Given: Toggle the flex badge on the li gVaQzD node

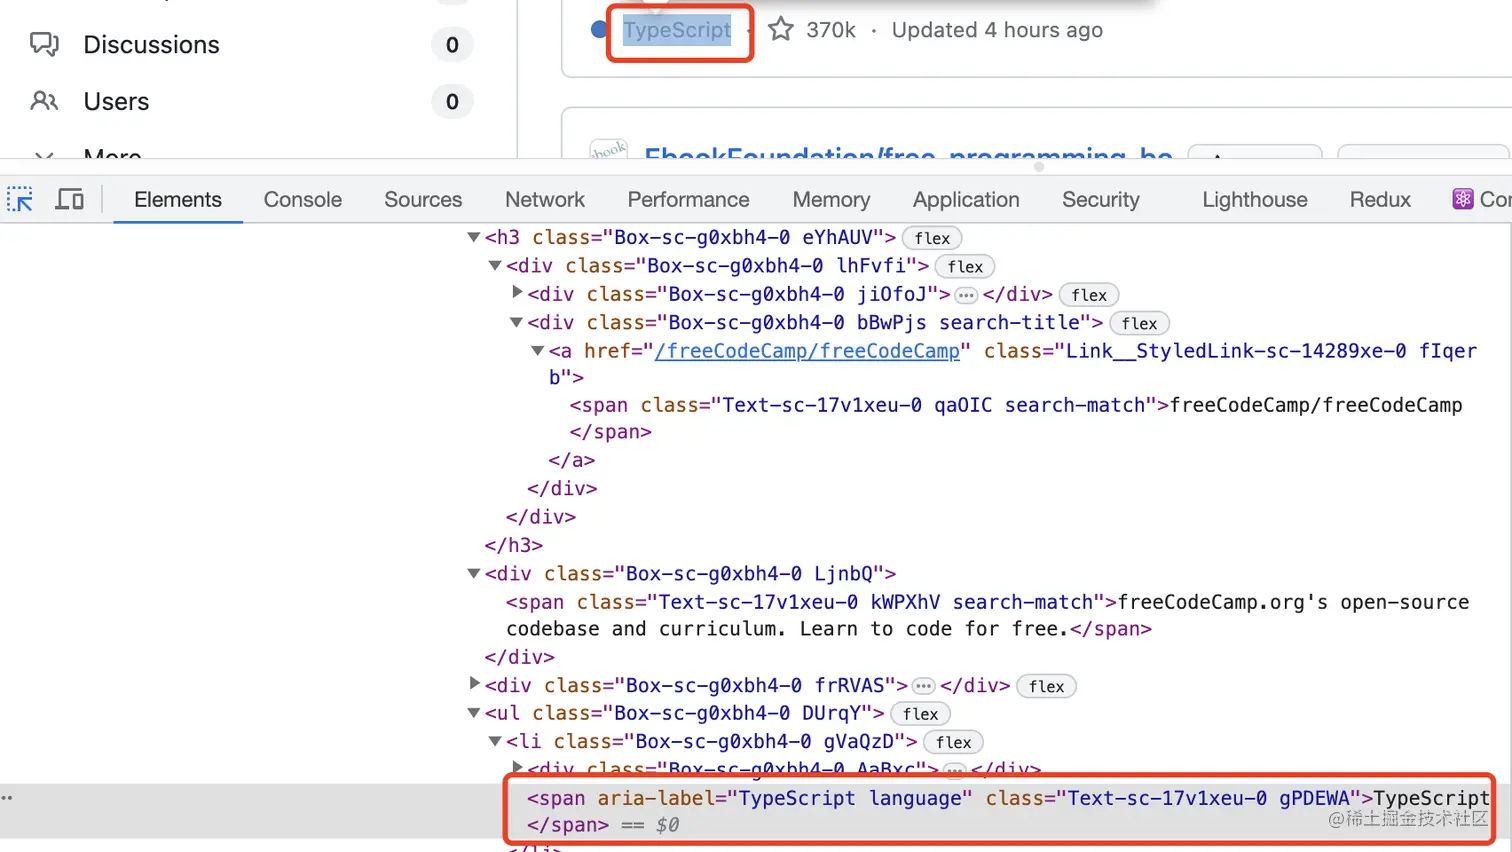Looking at the screenshot, I should (x=953, y=742).
